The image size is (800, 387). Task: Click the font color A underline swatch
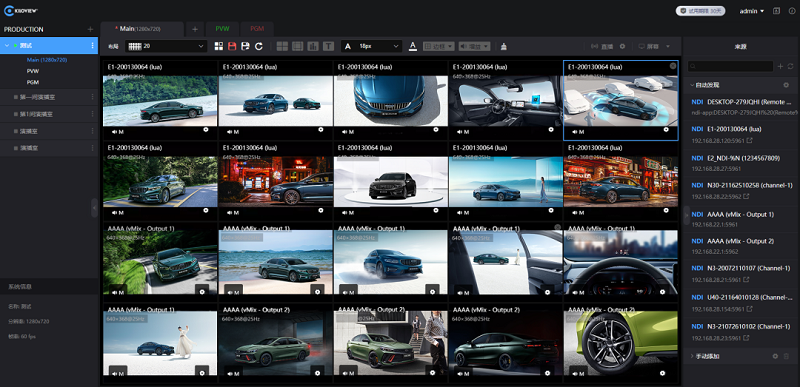(413, 46)
